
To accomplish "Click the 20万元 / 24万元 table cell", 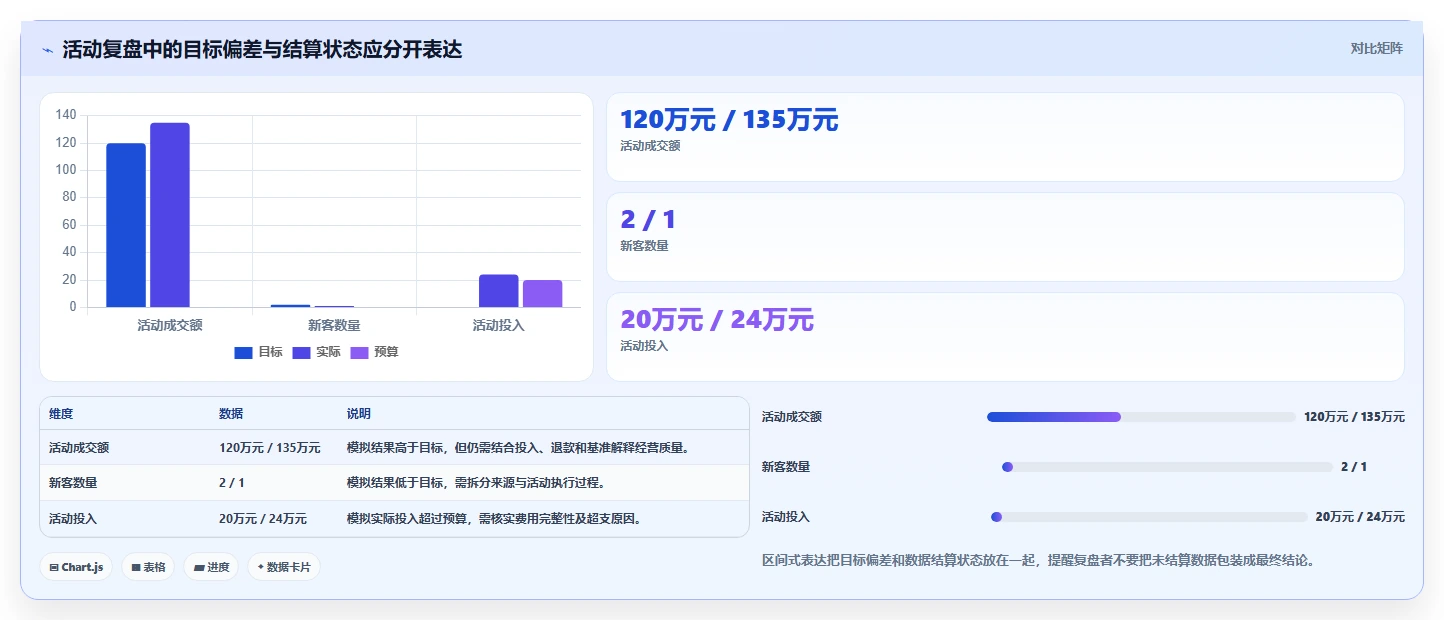I will point(263,519).
